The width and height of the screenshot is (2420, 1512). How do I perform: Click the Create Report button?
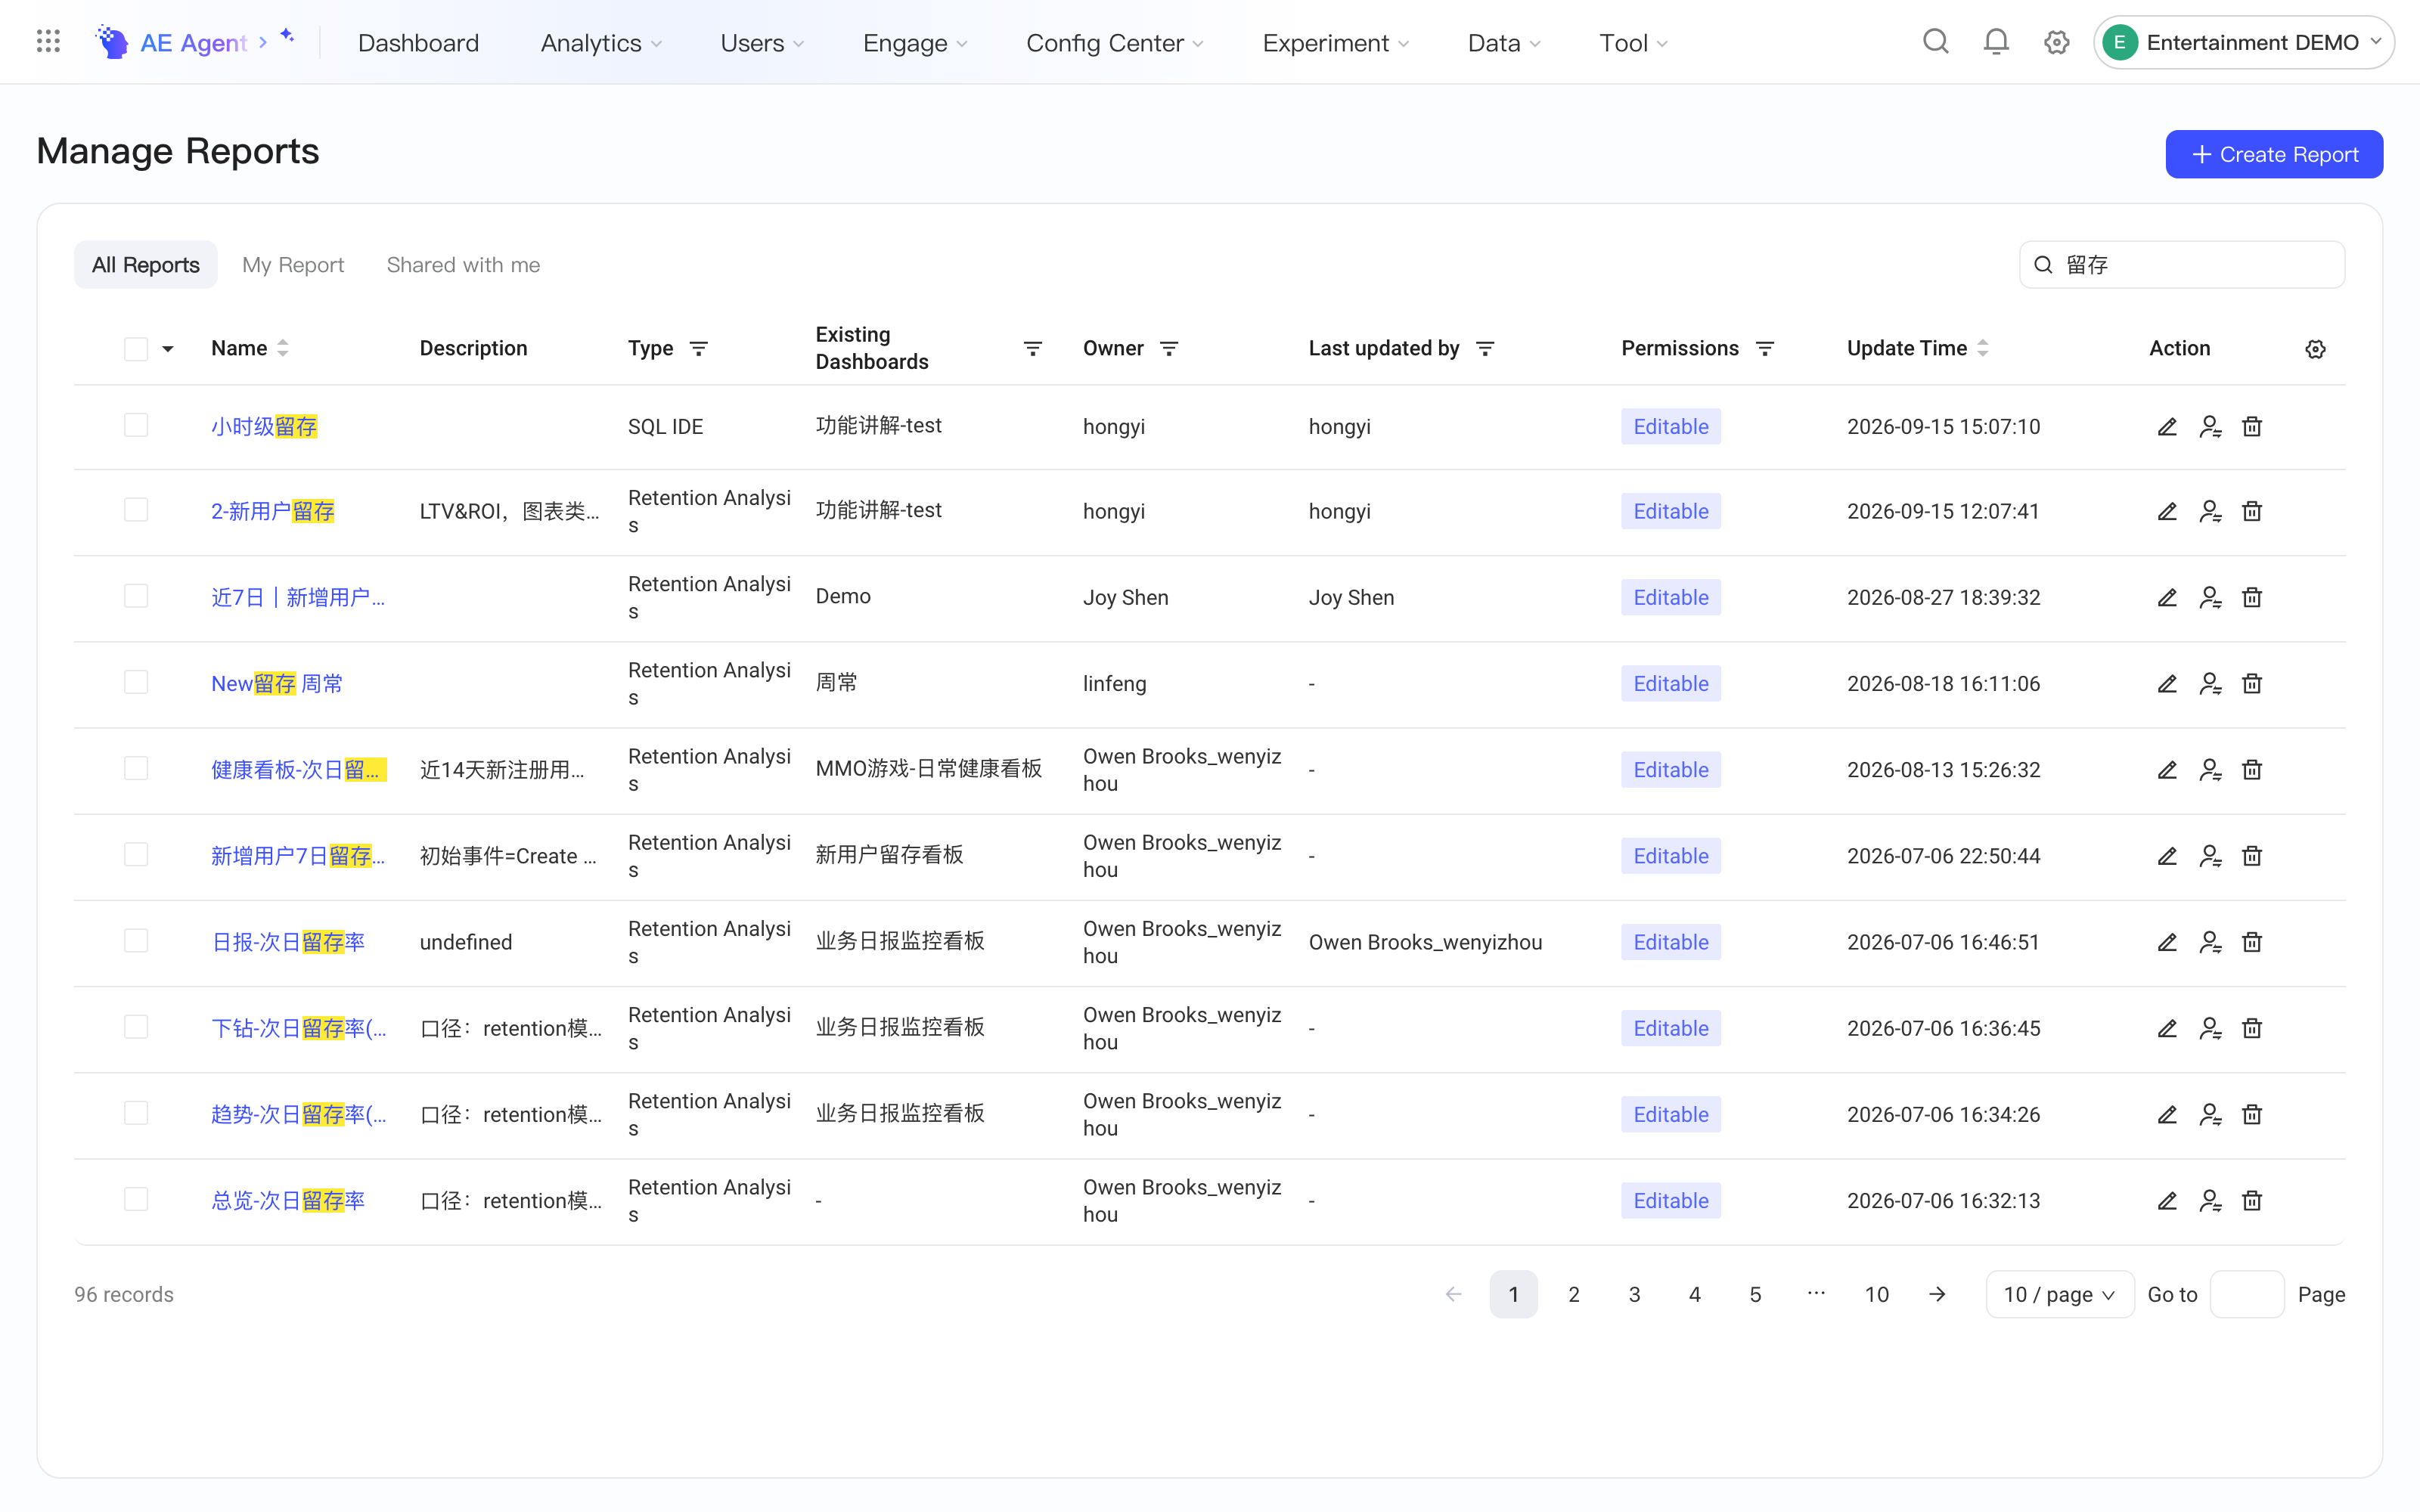(2274, 154)
